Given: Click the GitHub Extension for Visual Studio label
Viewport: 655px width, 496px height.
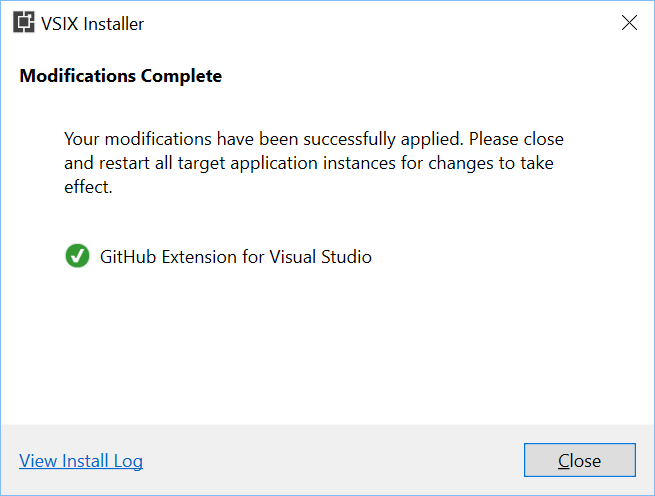Looking at the screenshot, I should click(236, 257).
